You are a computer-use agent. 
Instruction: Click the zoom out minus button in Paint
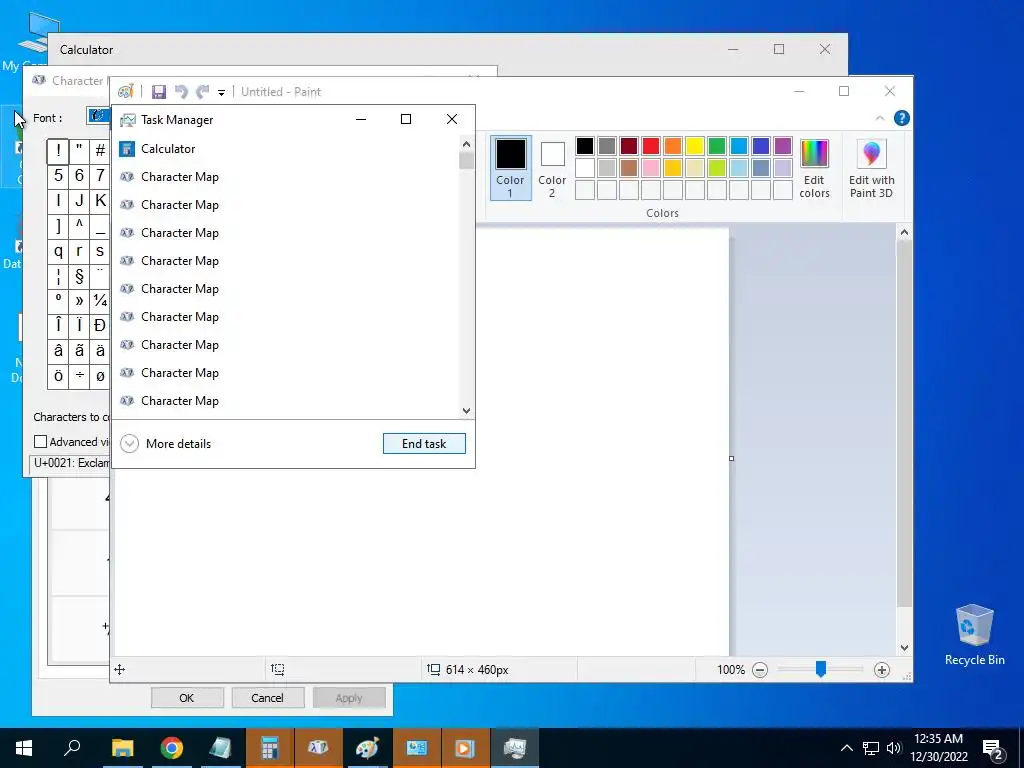760,669
